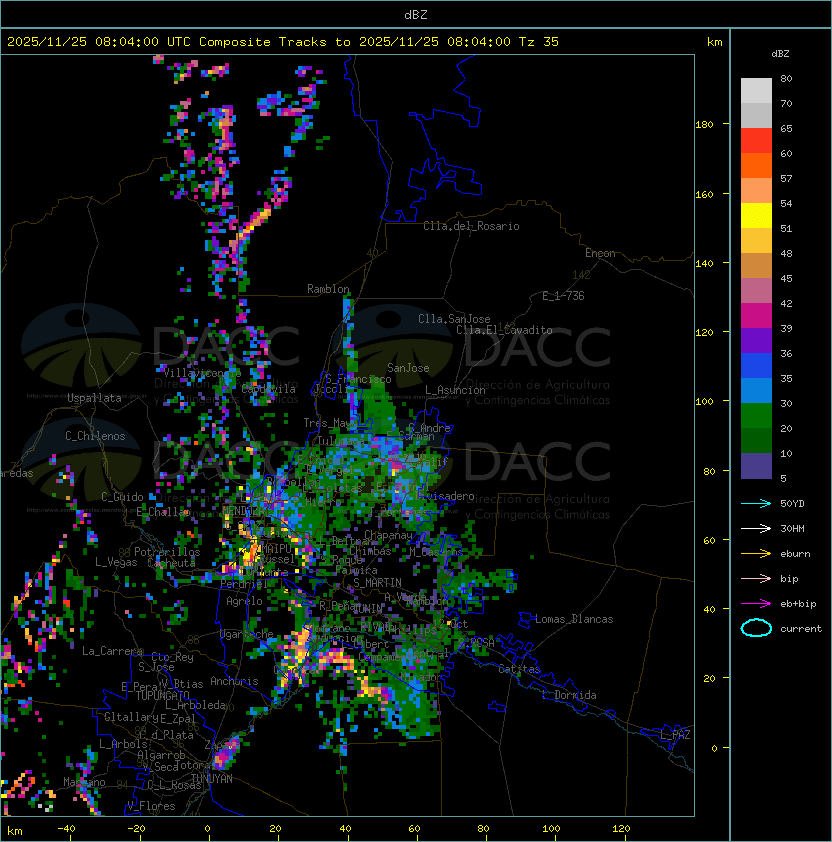Click the Clla.del_Rosario map label
The height and width of the screenshot is (842, 832).
click(x=471, y=226)
